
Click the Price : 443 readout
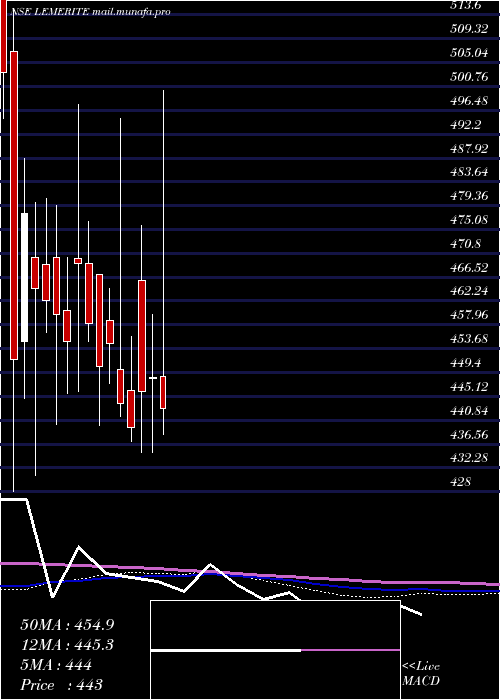pyautogui.click(x=62, y=685)
